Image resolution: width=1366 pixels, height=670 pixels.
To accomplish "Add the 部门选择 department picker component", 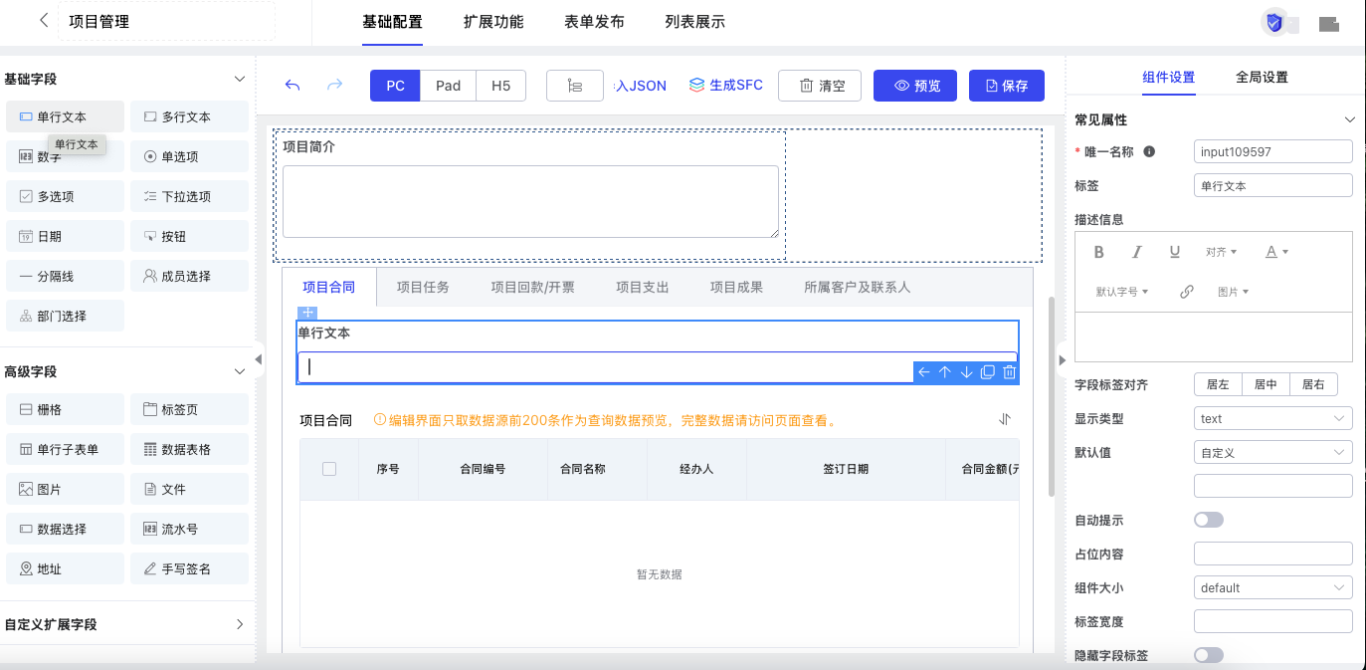I will (x=65, y=316).
